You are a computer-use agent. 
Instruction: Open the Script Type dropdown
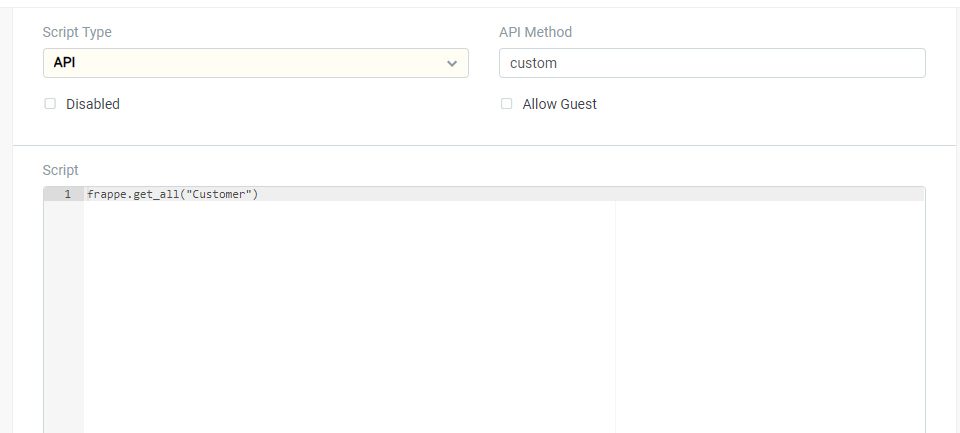(255, 63)
